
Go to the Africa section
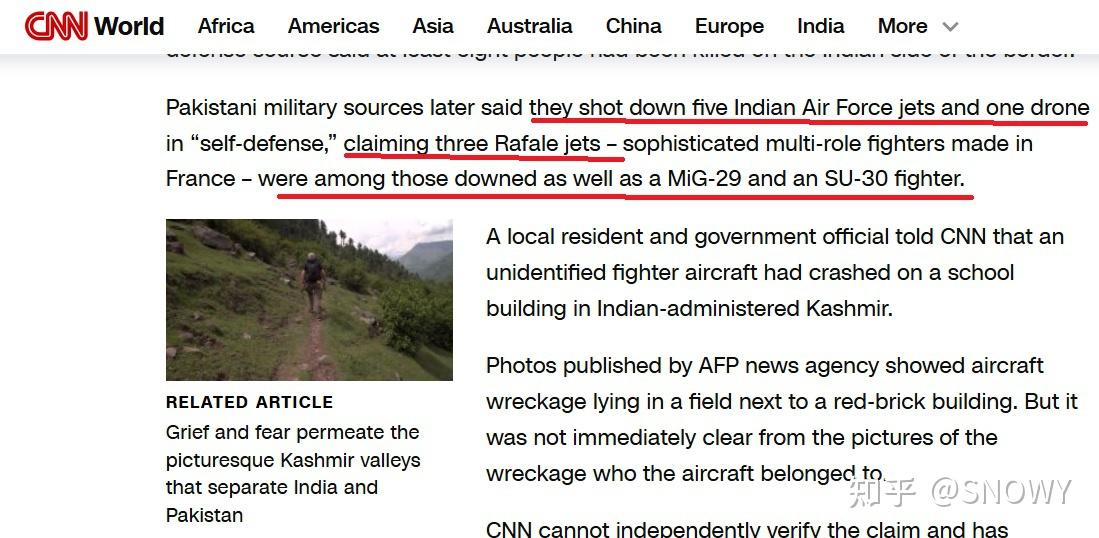pyautogui.click(x=226, y=26)
